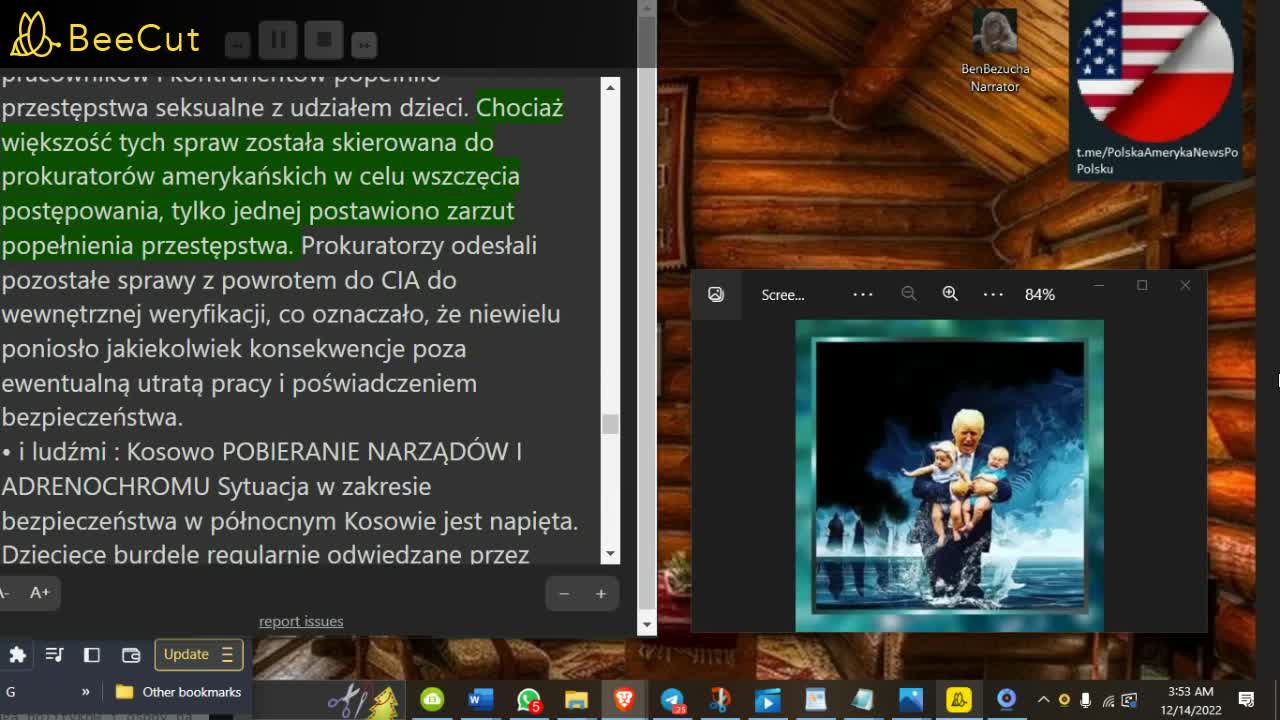
Task: Show hidden system tray icons
Action: click(x=1043, y=700)
